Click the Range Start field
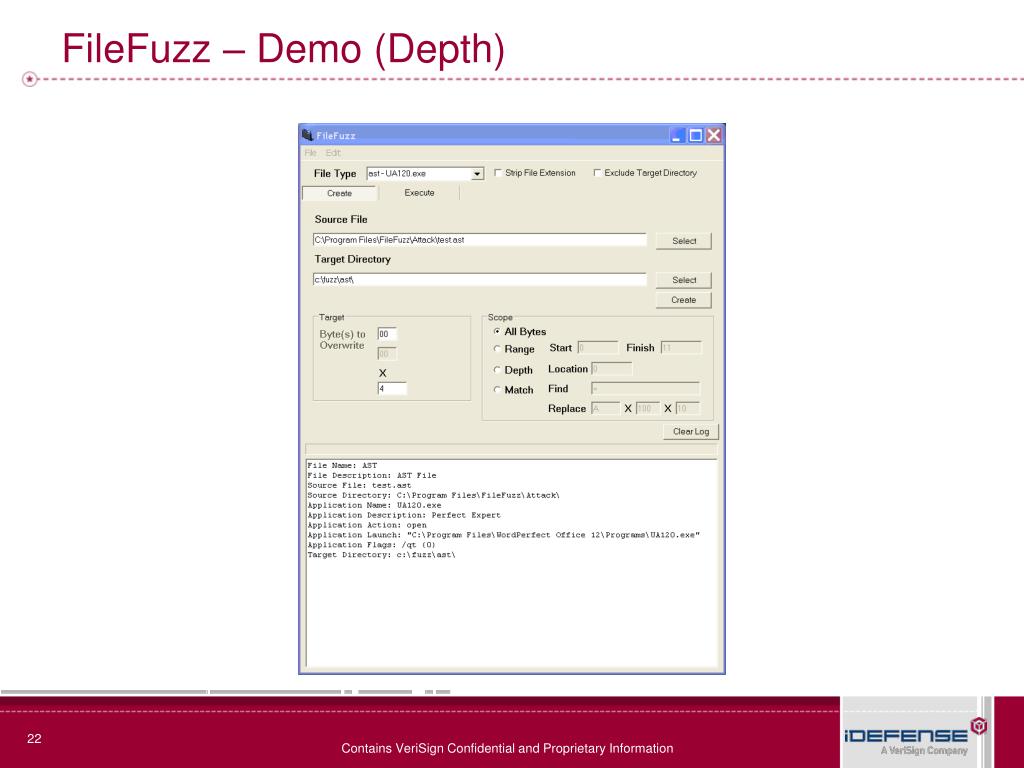This screenshot has height=768, width=1024. point(598,348)
